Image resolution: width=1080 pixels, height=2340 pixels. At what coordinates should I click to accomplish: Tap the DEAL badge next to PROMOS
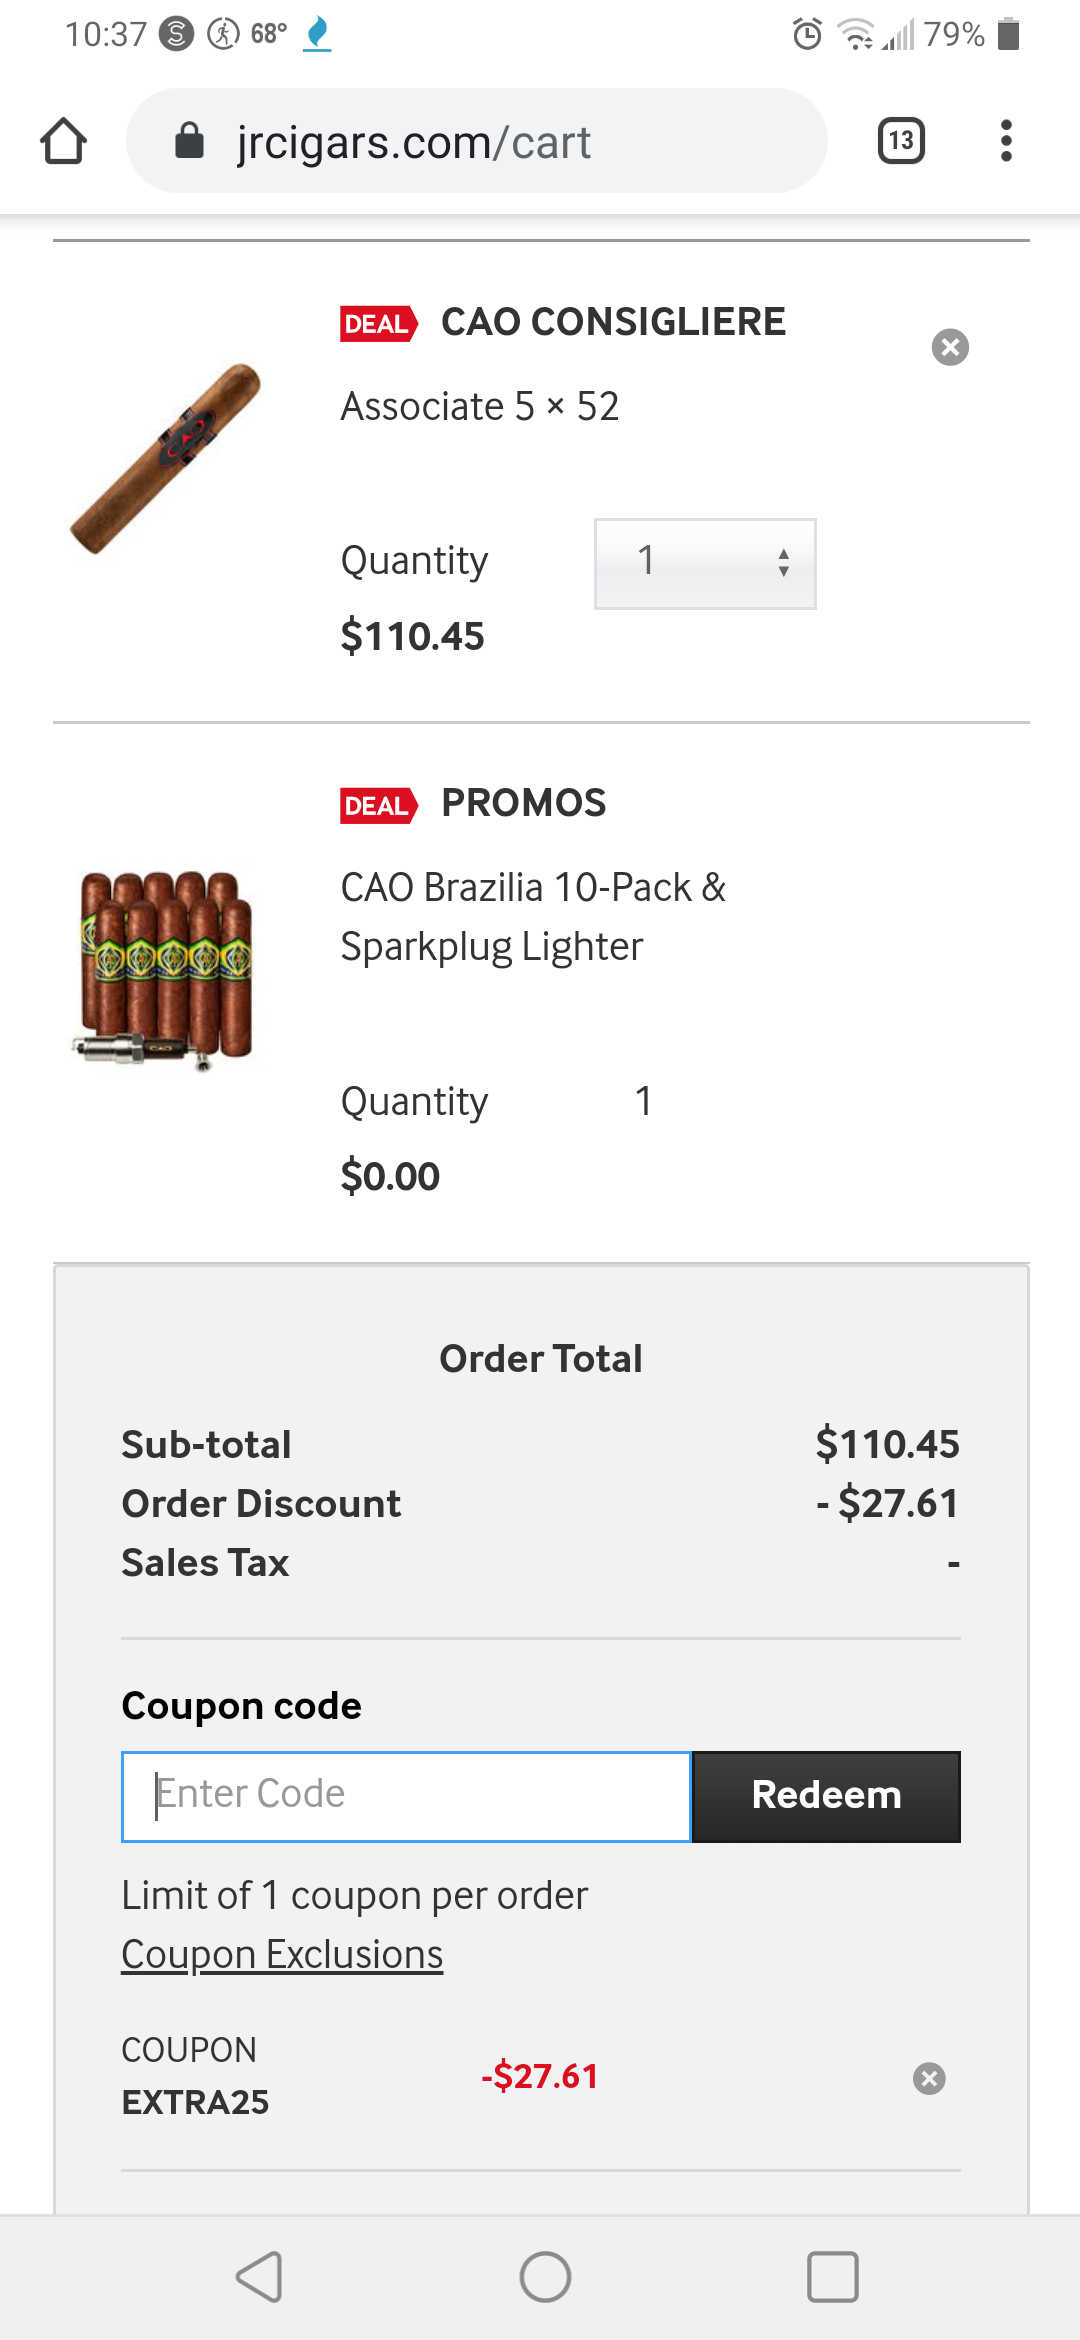pos(378,805)
